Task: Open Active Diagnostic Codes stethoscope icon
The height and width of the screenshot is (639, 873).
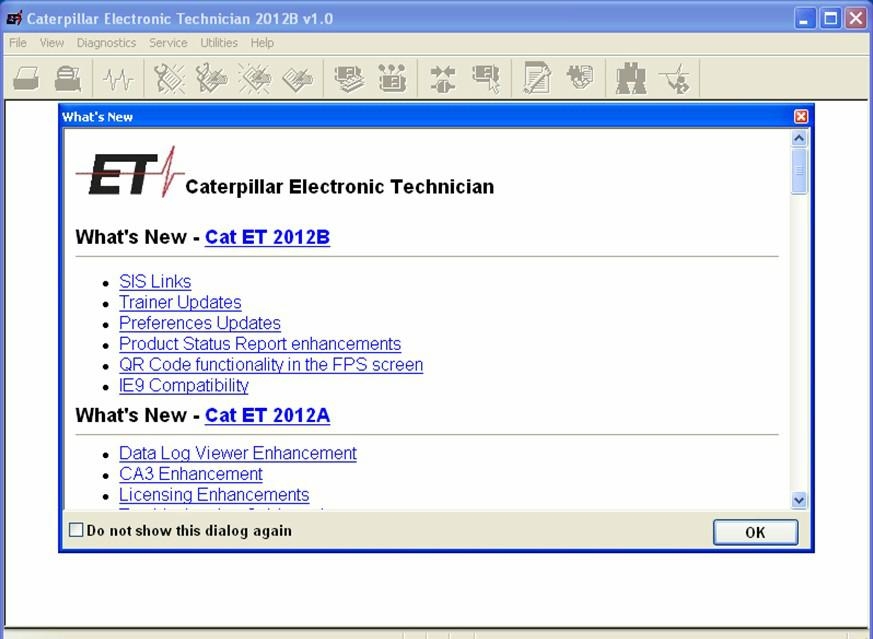Action: [169, 78]
